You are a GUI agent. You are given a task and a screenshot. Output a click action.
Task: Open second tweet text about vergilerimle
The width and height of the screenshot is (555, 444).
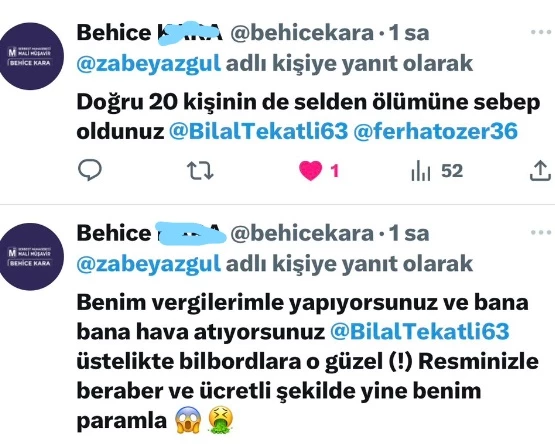[308, 362]
